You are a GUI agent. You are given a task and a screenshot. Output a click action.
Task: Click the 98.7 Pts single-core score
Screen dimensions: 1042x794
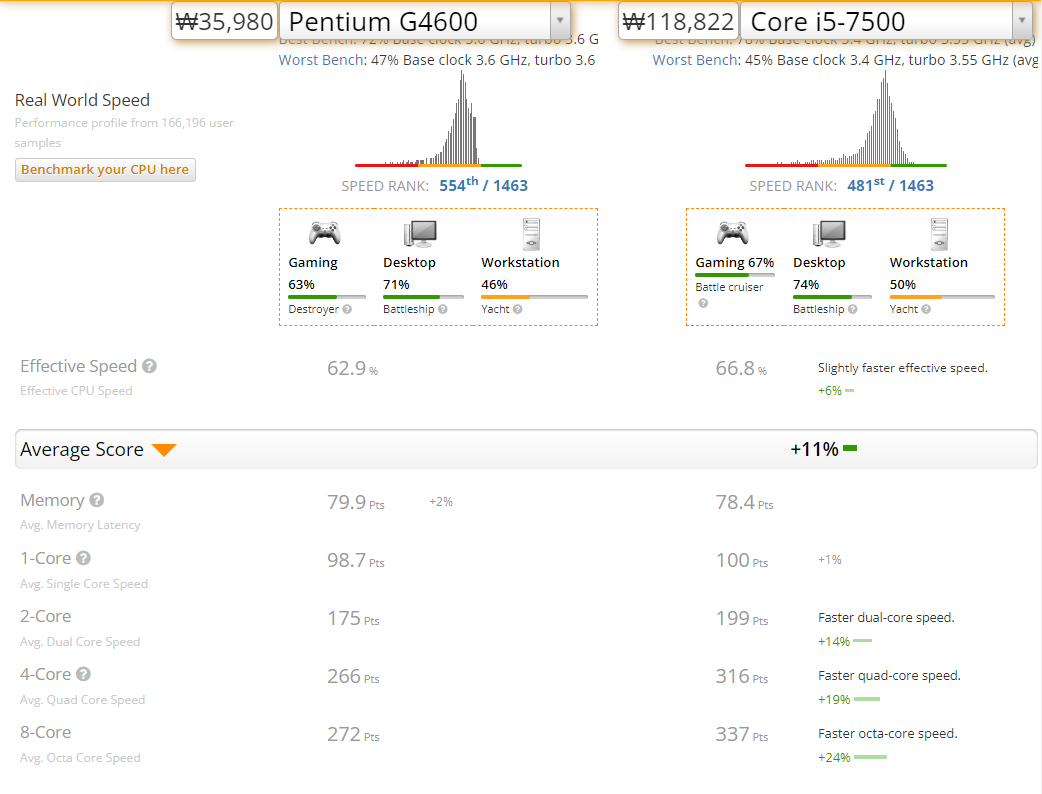pos(356,561)
